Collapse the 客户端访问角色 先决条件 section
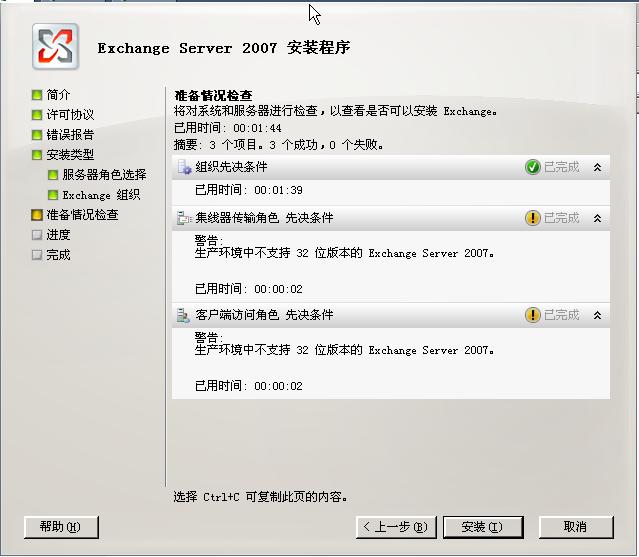 (597, 315)
